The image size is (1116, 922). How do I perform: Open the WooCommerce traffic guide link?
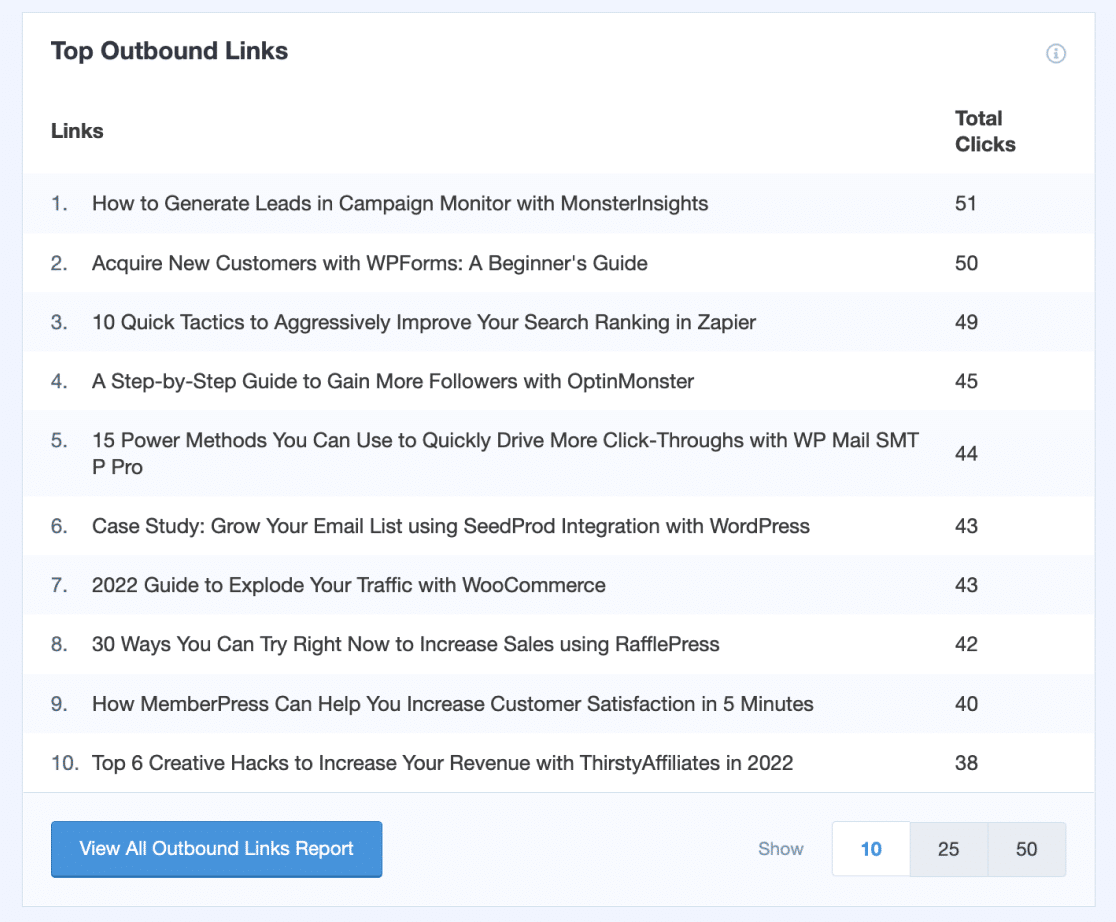tap(349, 585)
